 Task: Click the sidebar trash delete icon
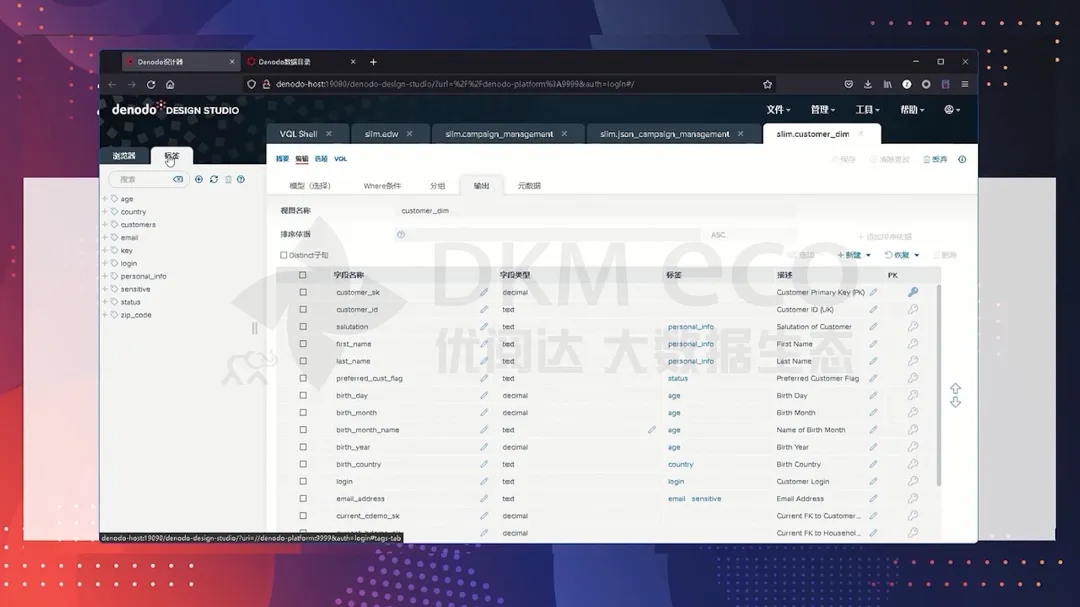tap(228, 180)
